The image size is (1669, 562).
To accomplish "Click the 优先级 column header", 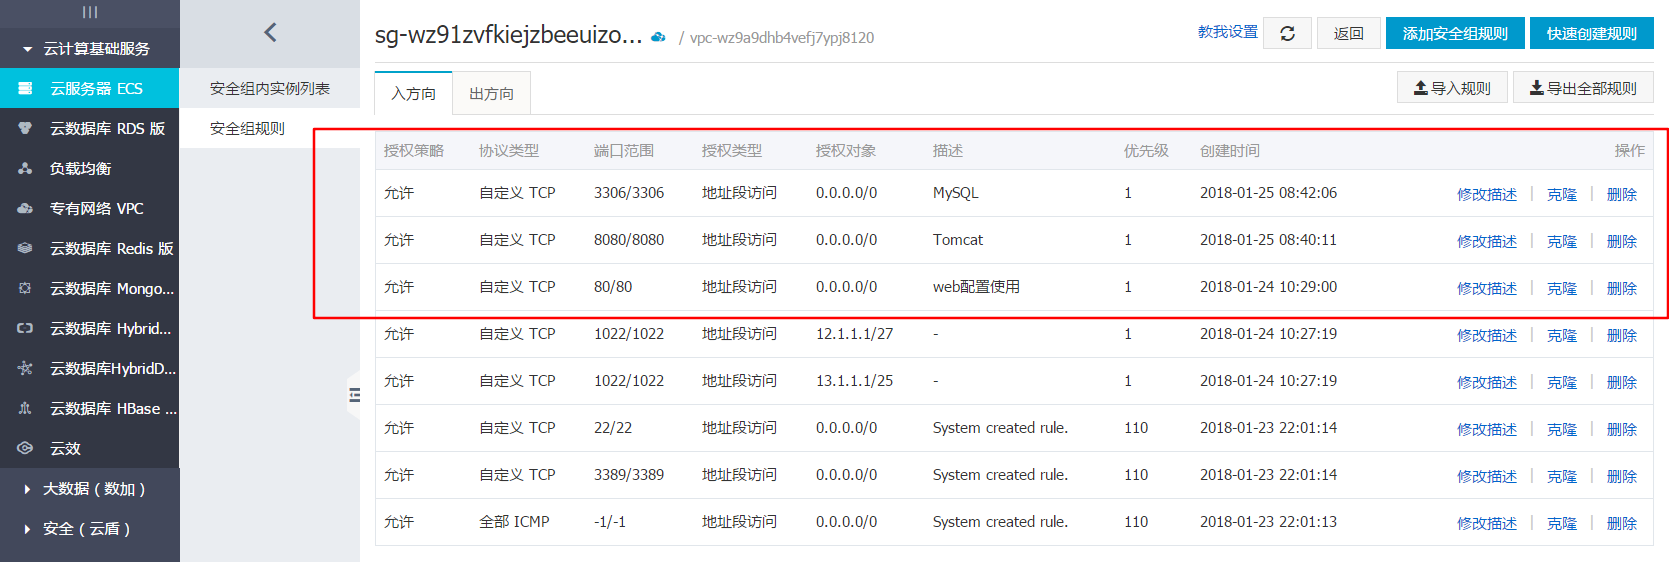I will (1146, 151).
